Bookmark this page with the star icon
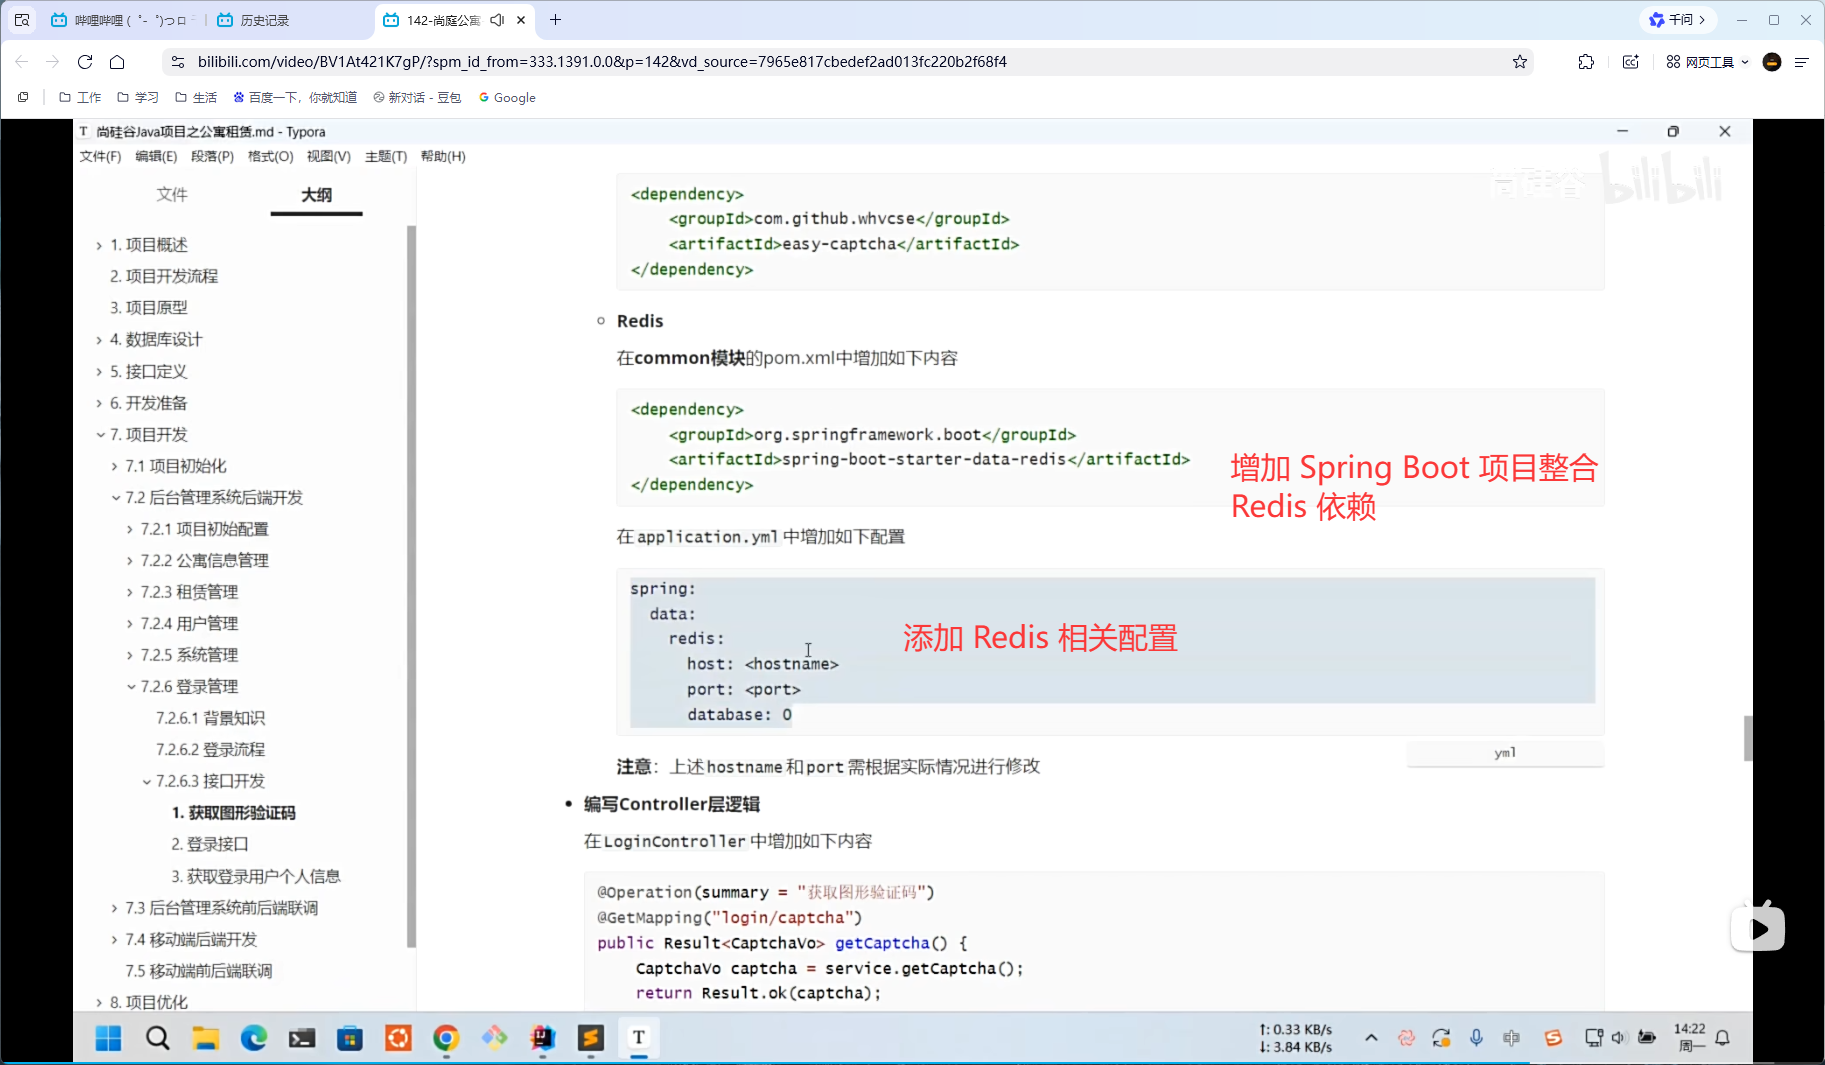 (1520, 62)
